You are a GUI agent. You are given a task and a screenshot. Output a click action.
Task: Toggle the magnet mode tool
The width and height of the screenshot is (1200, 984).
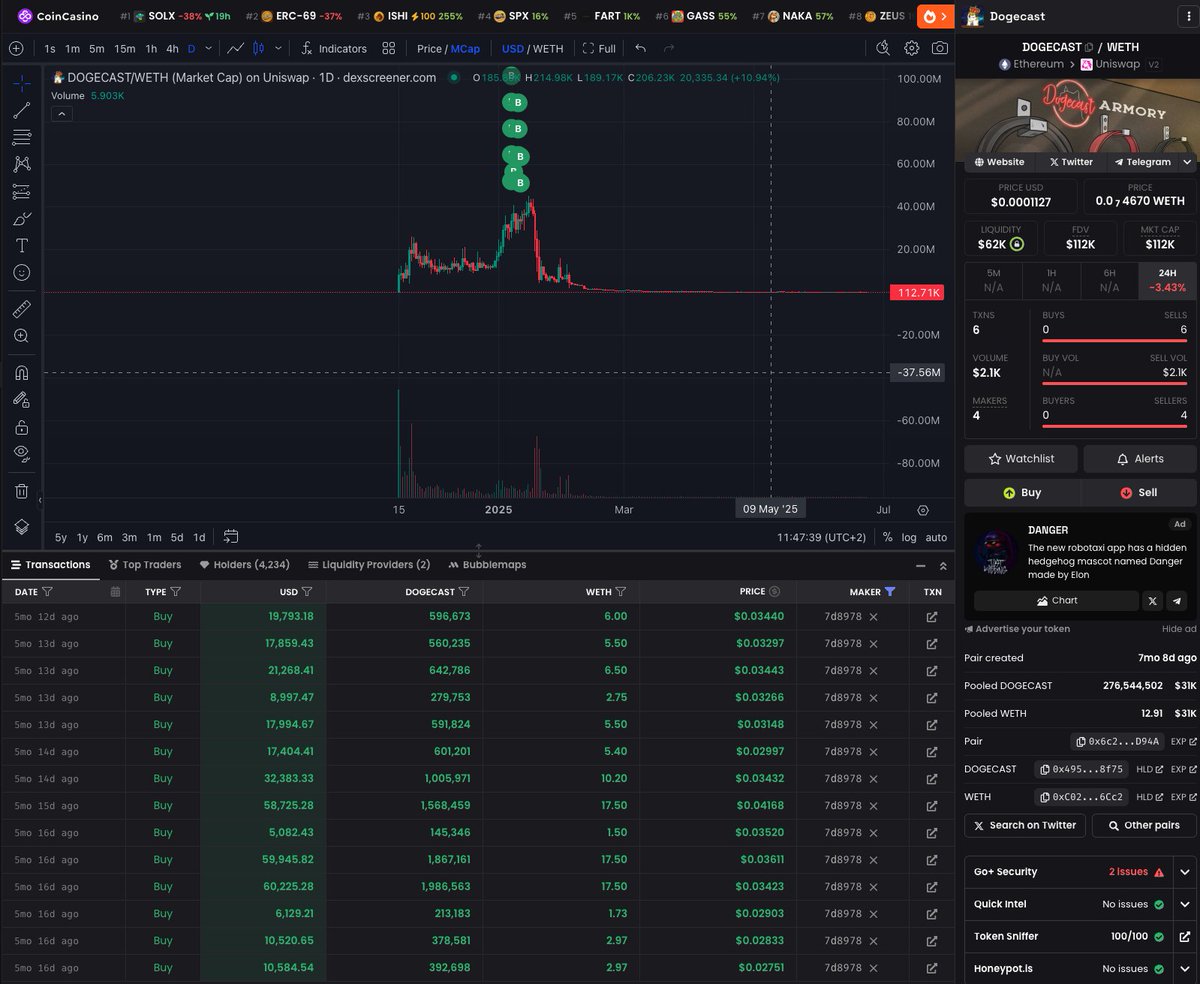pos(21,372)
